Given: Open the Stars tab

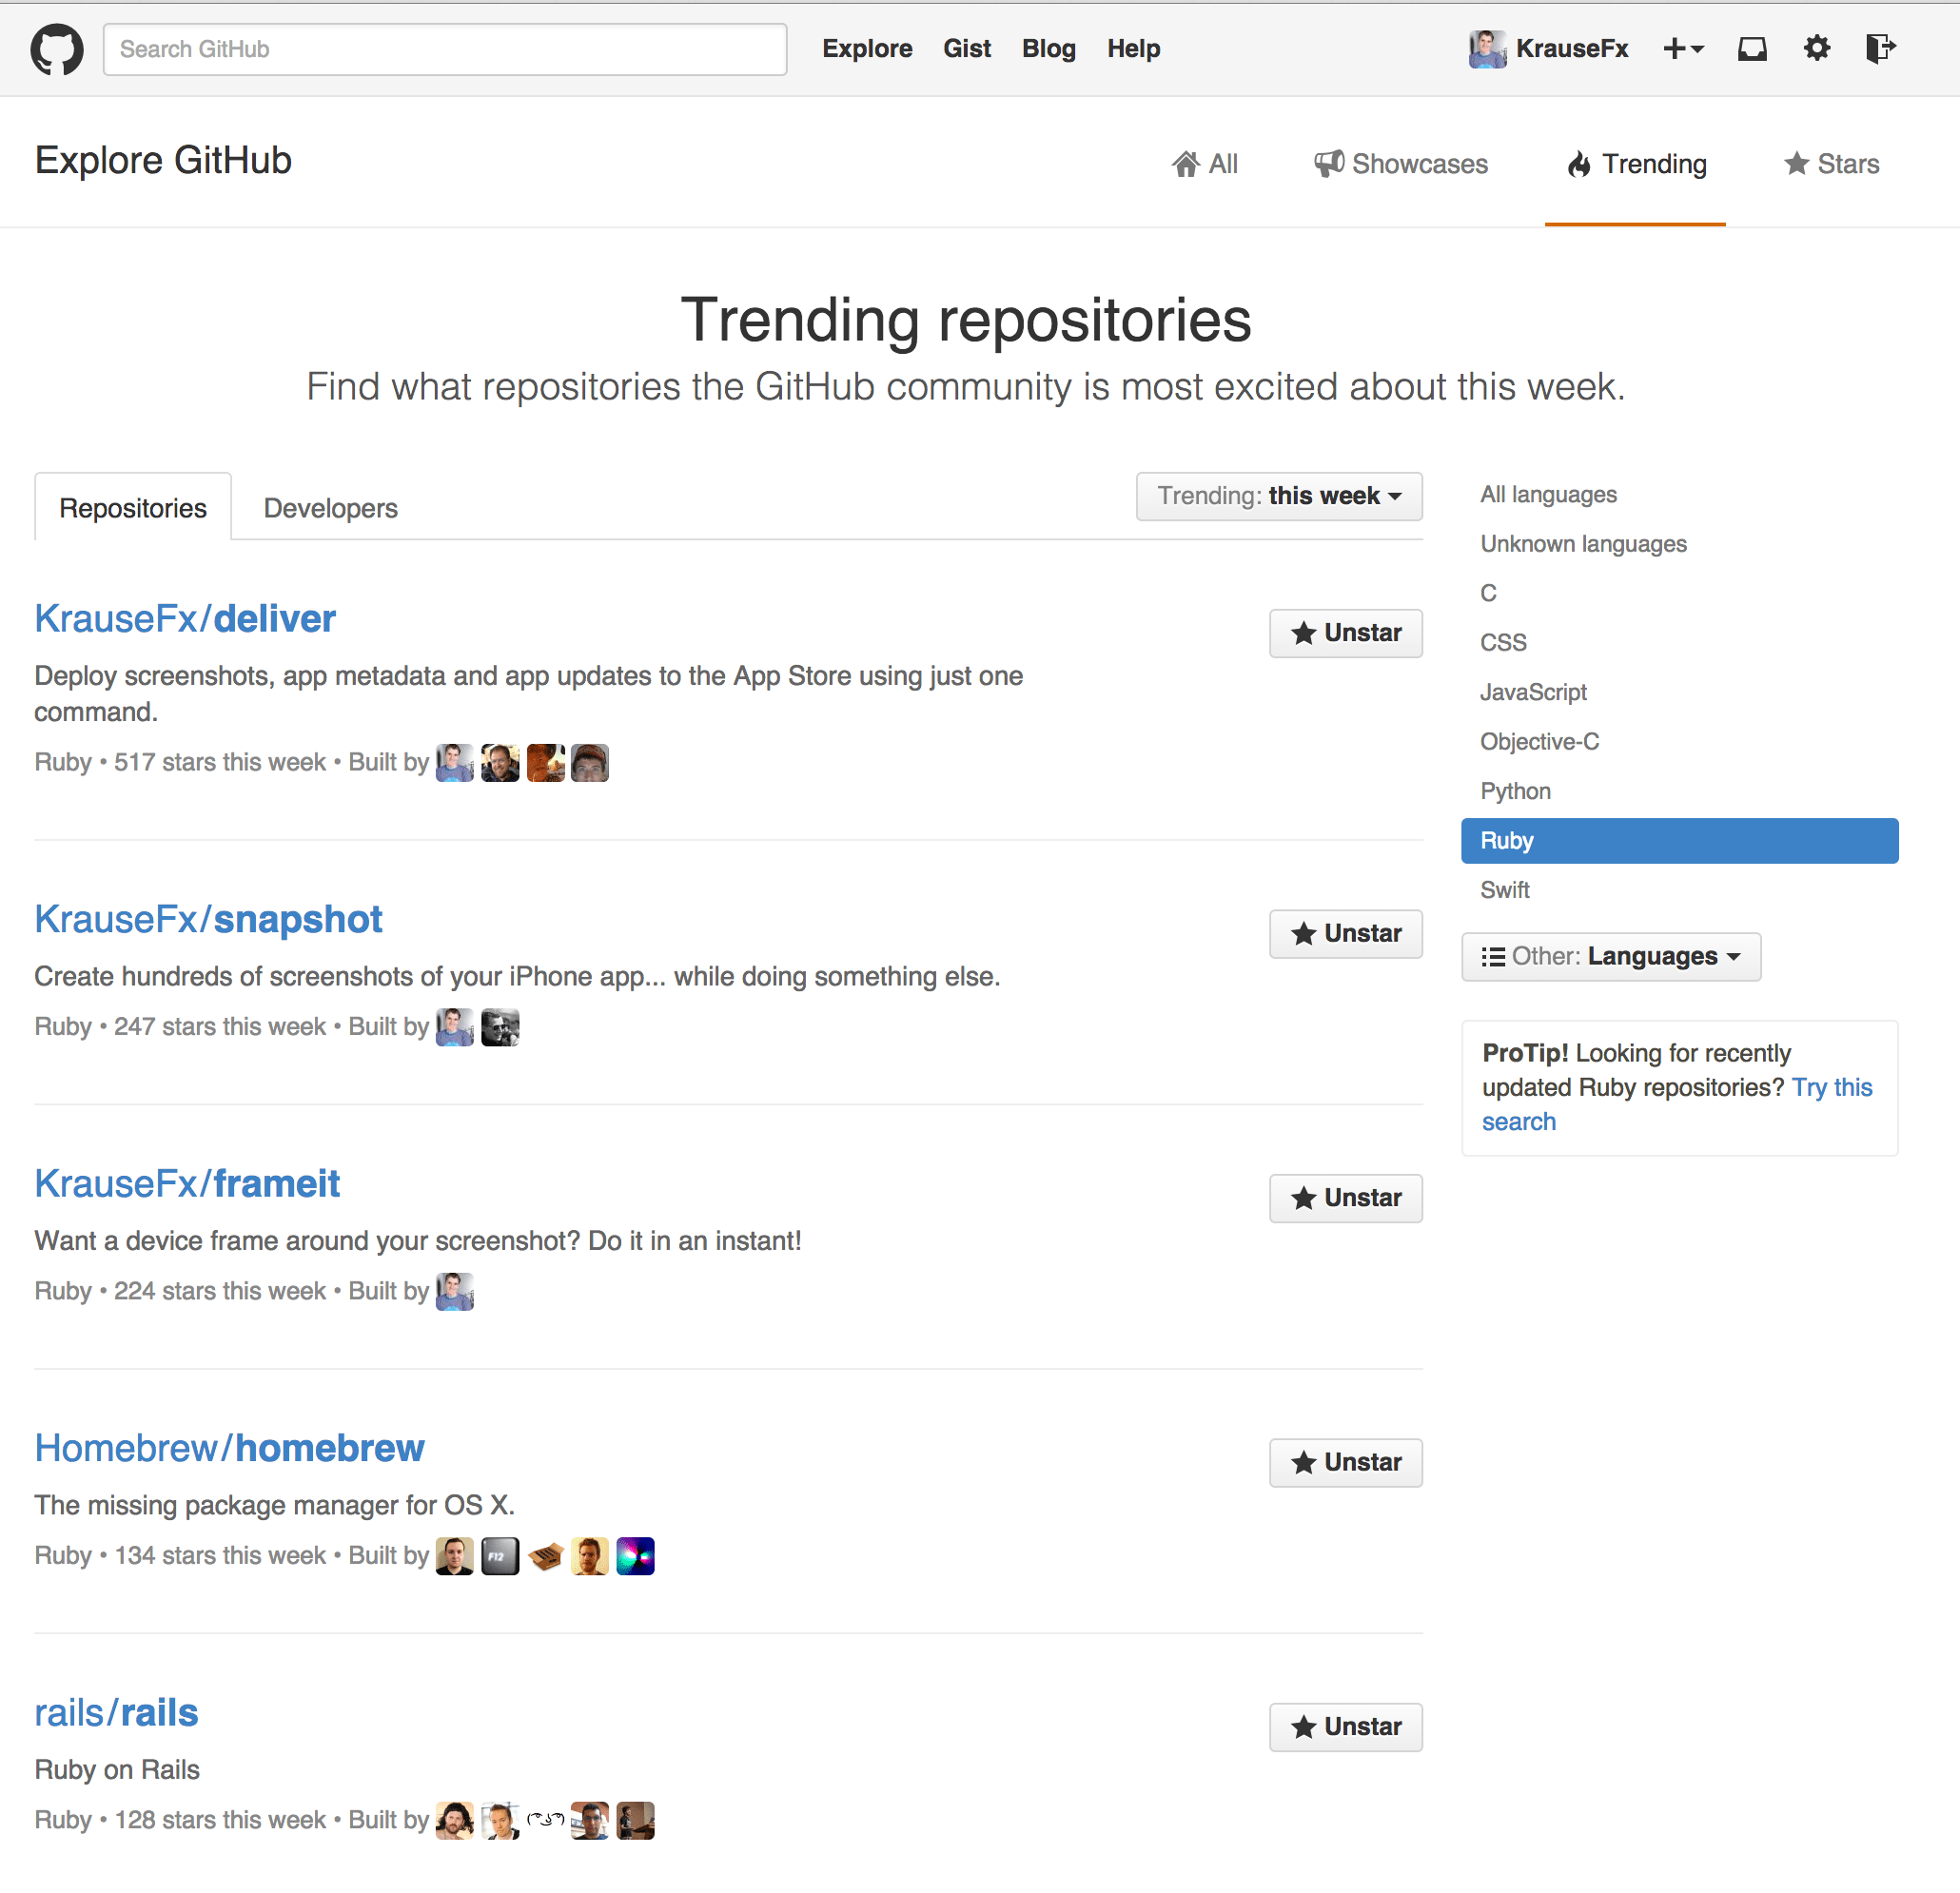Looking at the screenshot, I should point(1832,164).
